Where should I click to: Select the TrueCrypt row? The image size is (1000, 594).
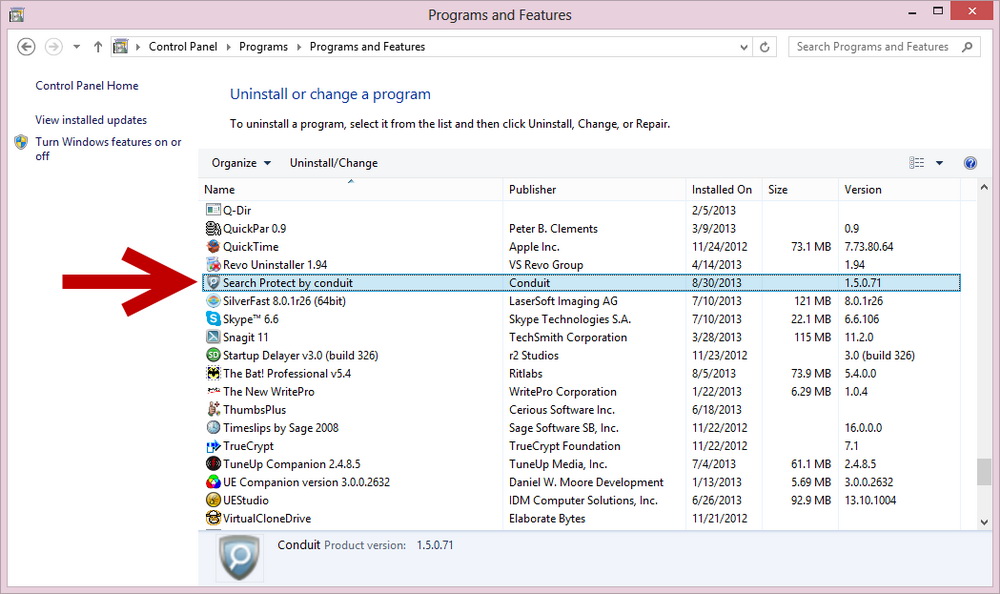(581, 445)
